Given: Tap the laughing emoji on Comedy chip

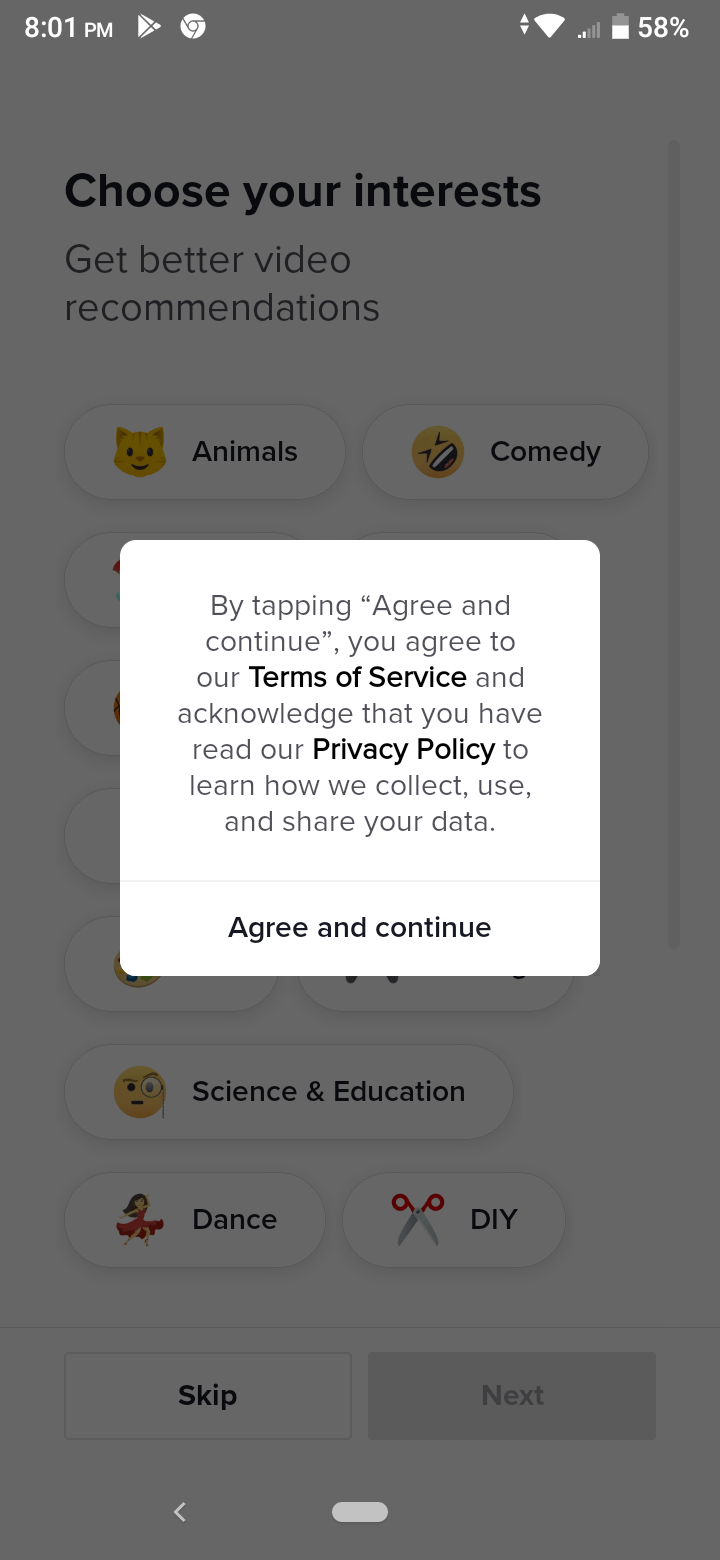Looking at the screenshot, I should 438,452.
